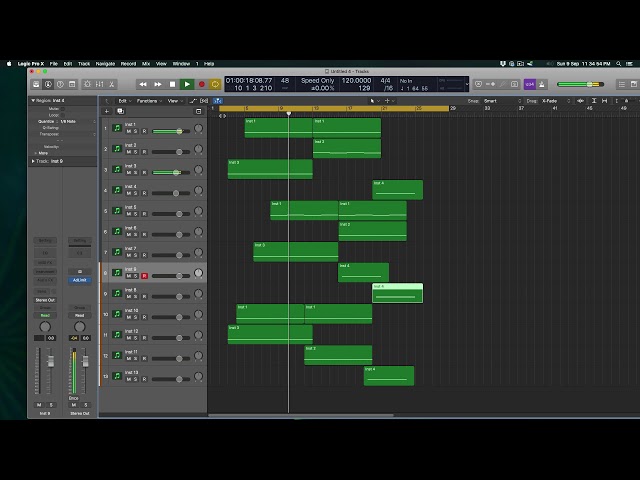Viewport: 640px width, 480px height.
Task: Open the Quantize 1/8 Note dropdown
Action: [x=78, y=122]
